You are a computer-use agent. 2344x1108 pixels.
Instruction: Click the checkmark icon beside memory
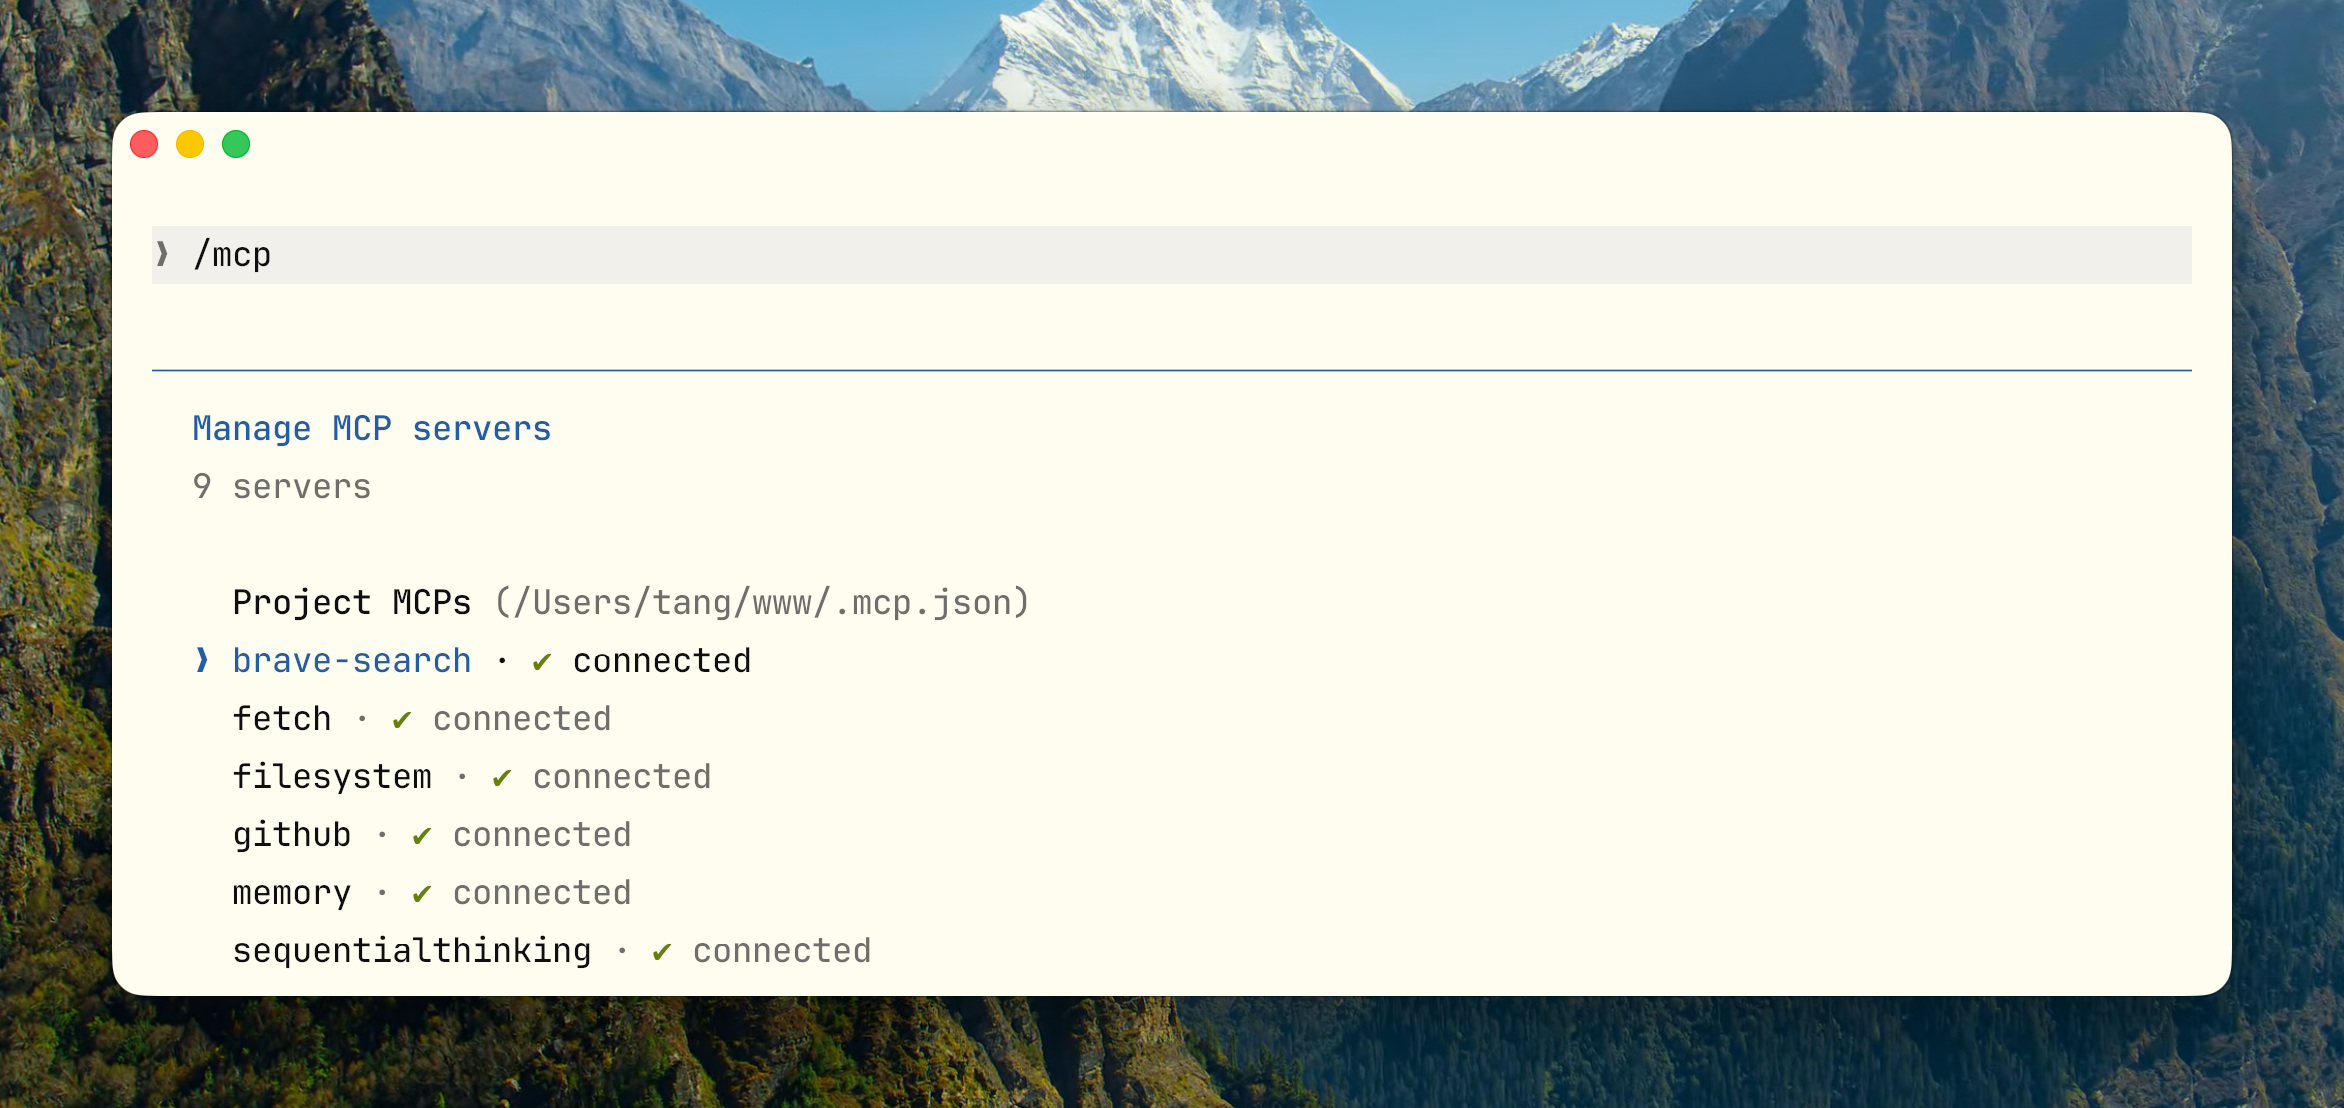click(x=422, y=894)
